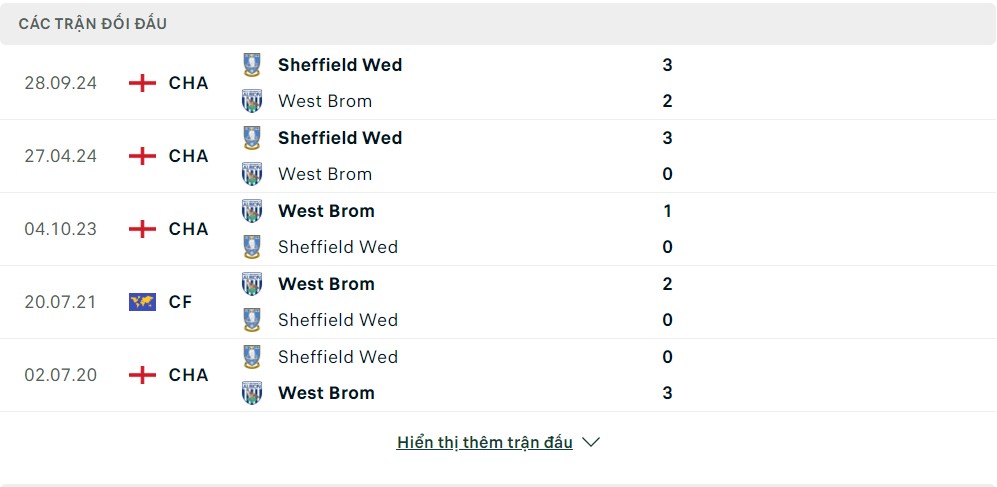Click England flag icon beside 02.07.20
Screen dimensions: 997x487
(142, 375)
